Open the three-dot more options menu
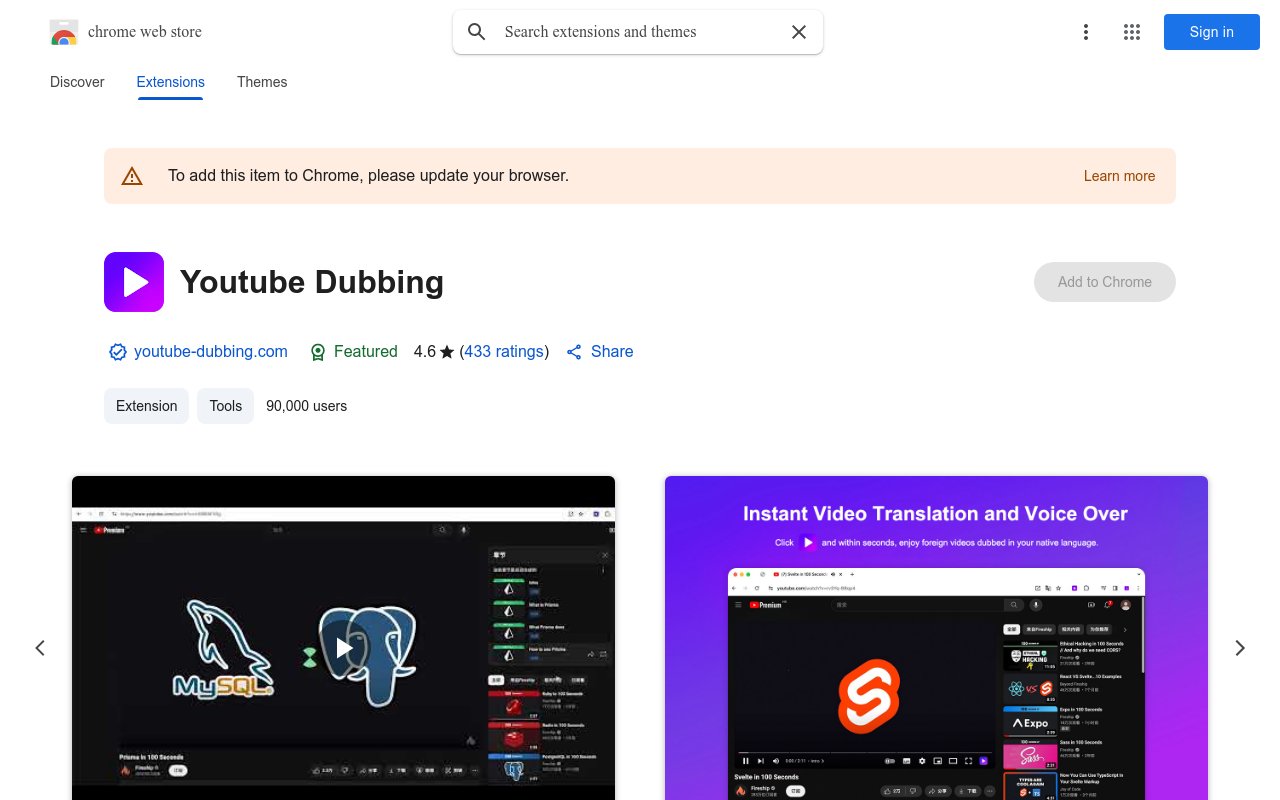The width and height of the screenshot is (1280, 800). [1085, 32]
